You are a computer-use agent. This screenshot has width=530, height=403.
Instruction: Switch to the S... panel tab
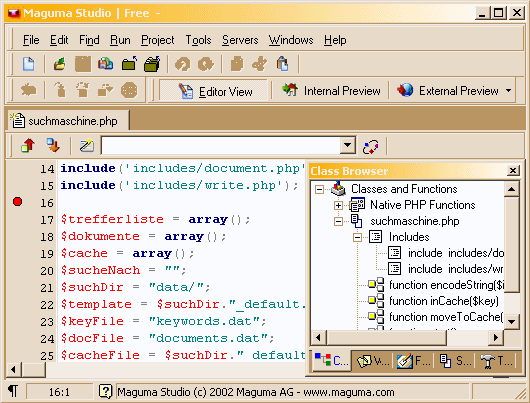tap(455, 361)
